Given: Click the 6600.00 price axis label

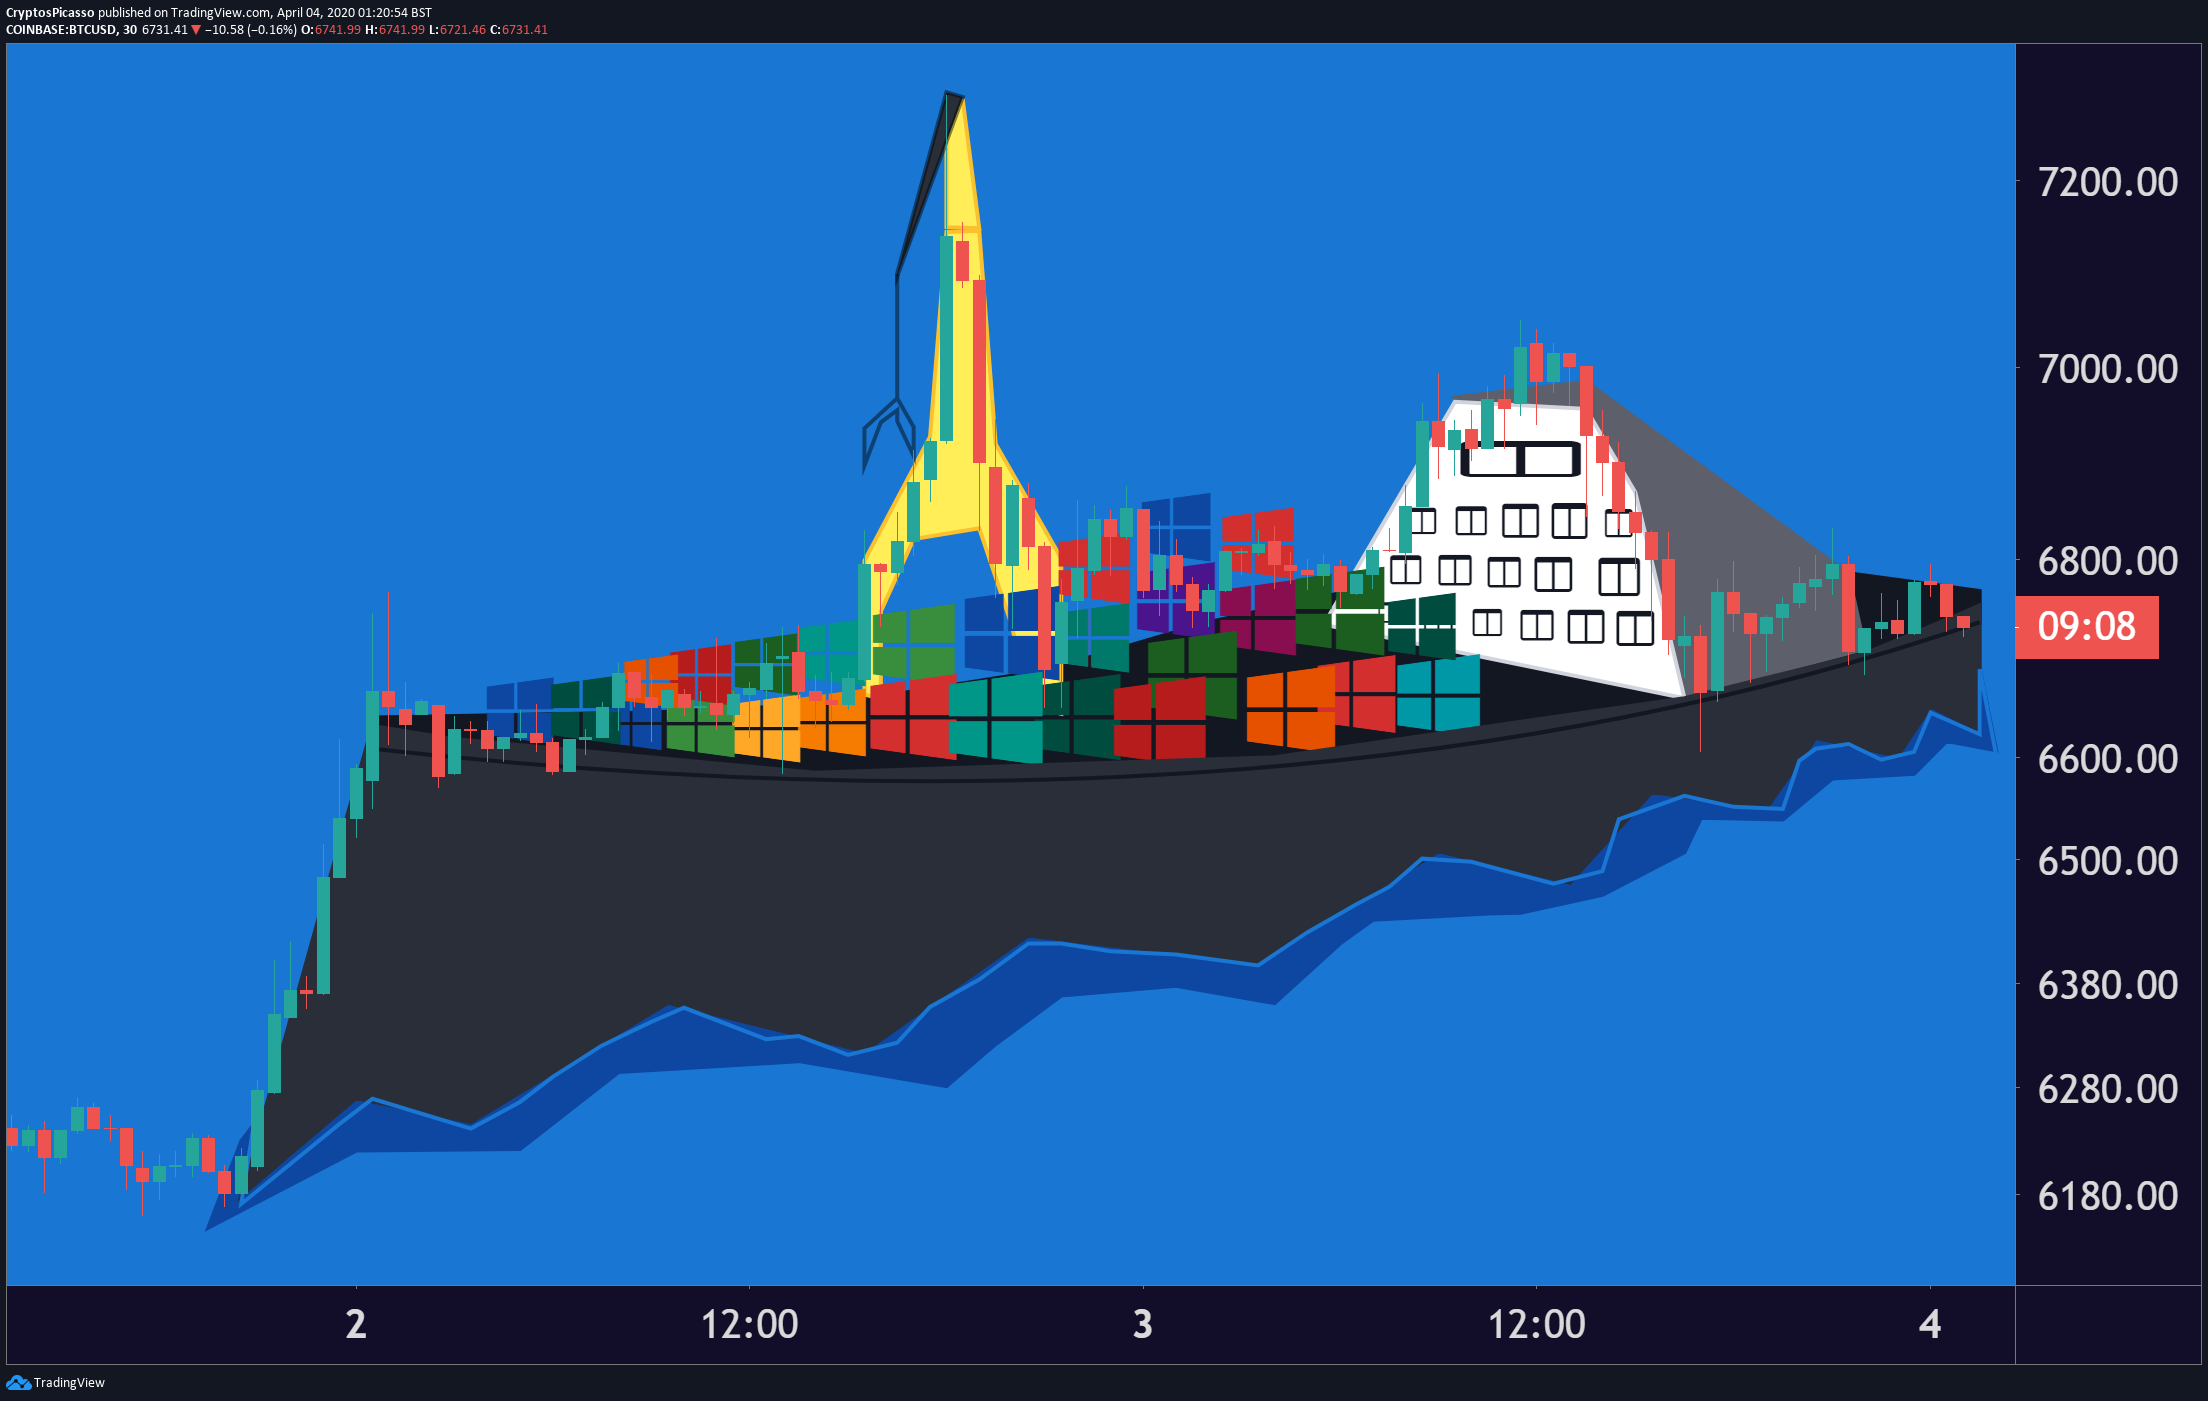Looking at the screenshot, I should [x=2108, y=759].
